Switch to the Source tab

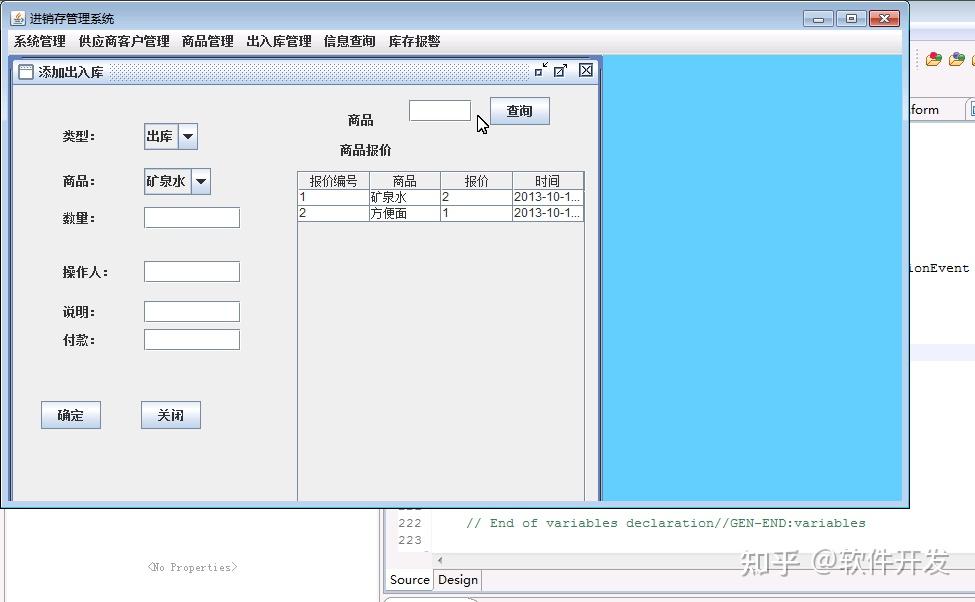[x=409, y=580]
